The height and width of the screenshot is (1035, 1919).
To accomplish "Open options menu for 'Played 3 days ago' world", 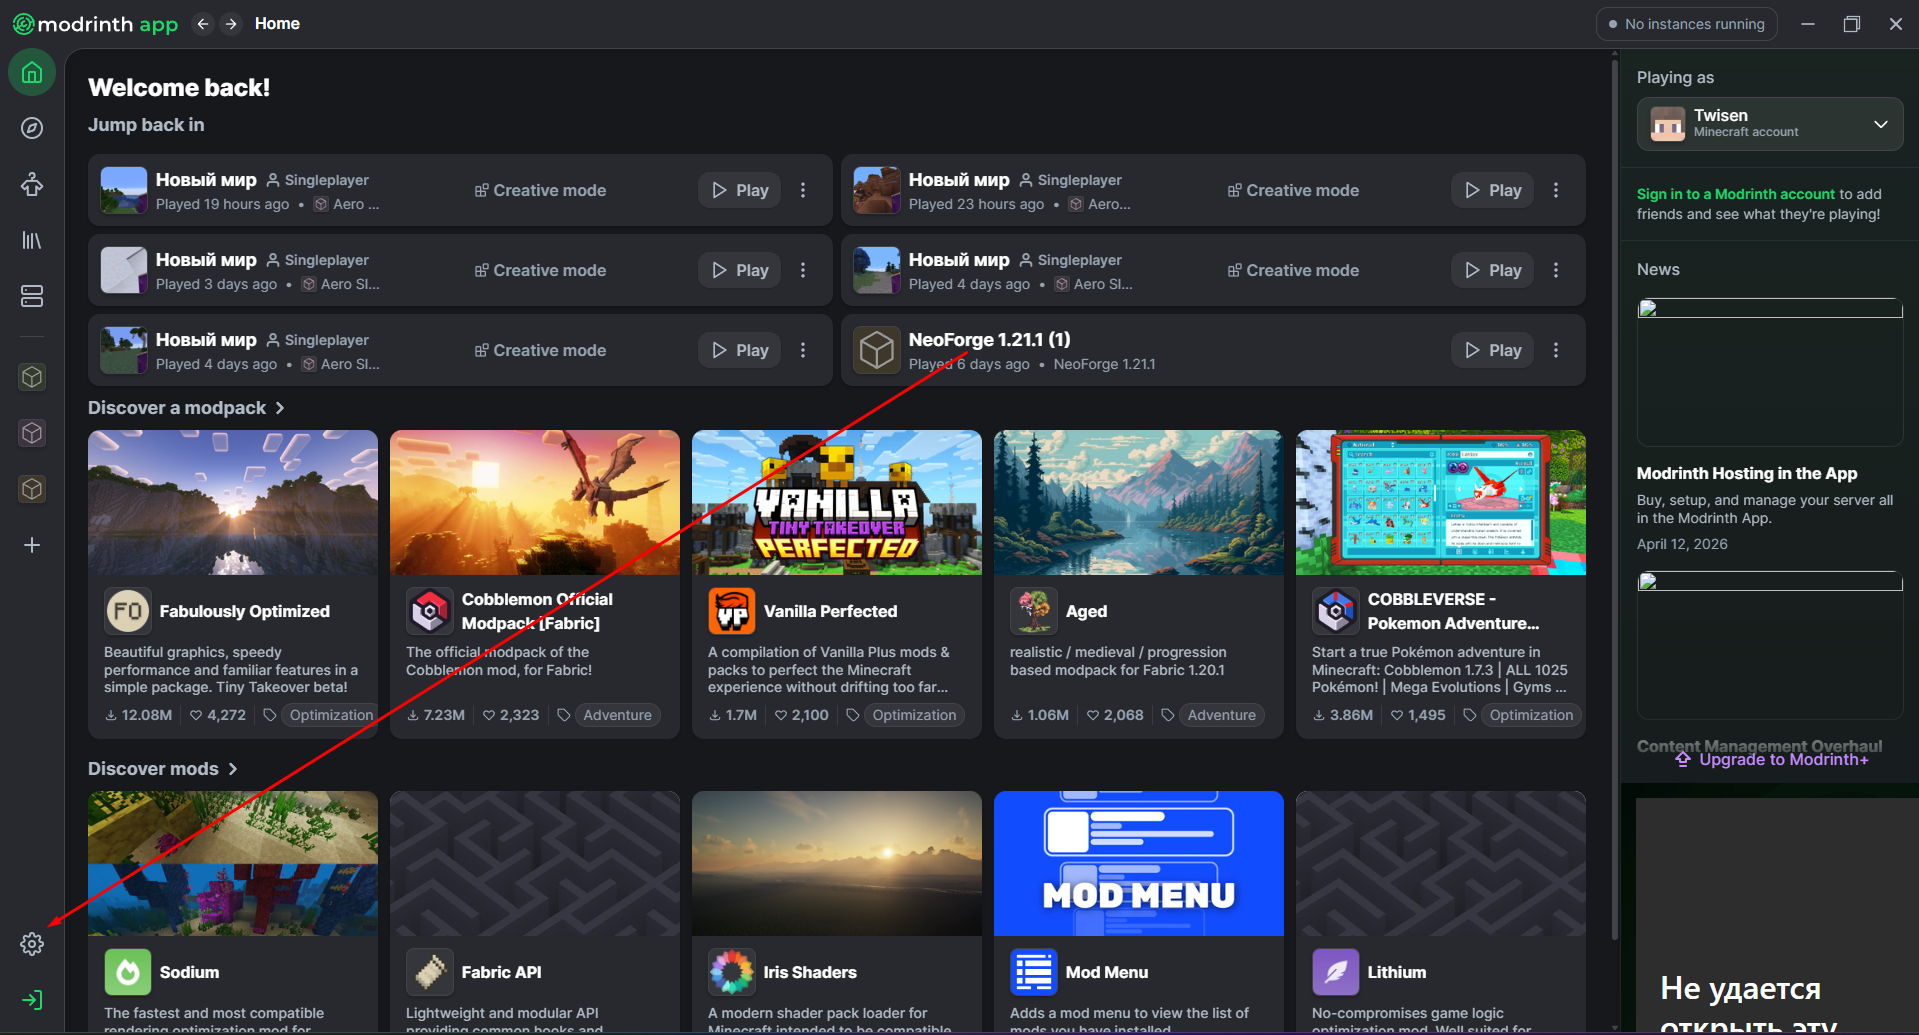I will click(x=803, y=270).
